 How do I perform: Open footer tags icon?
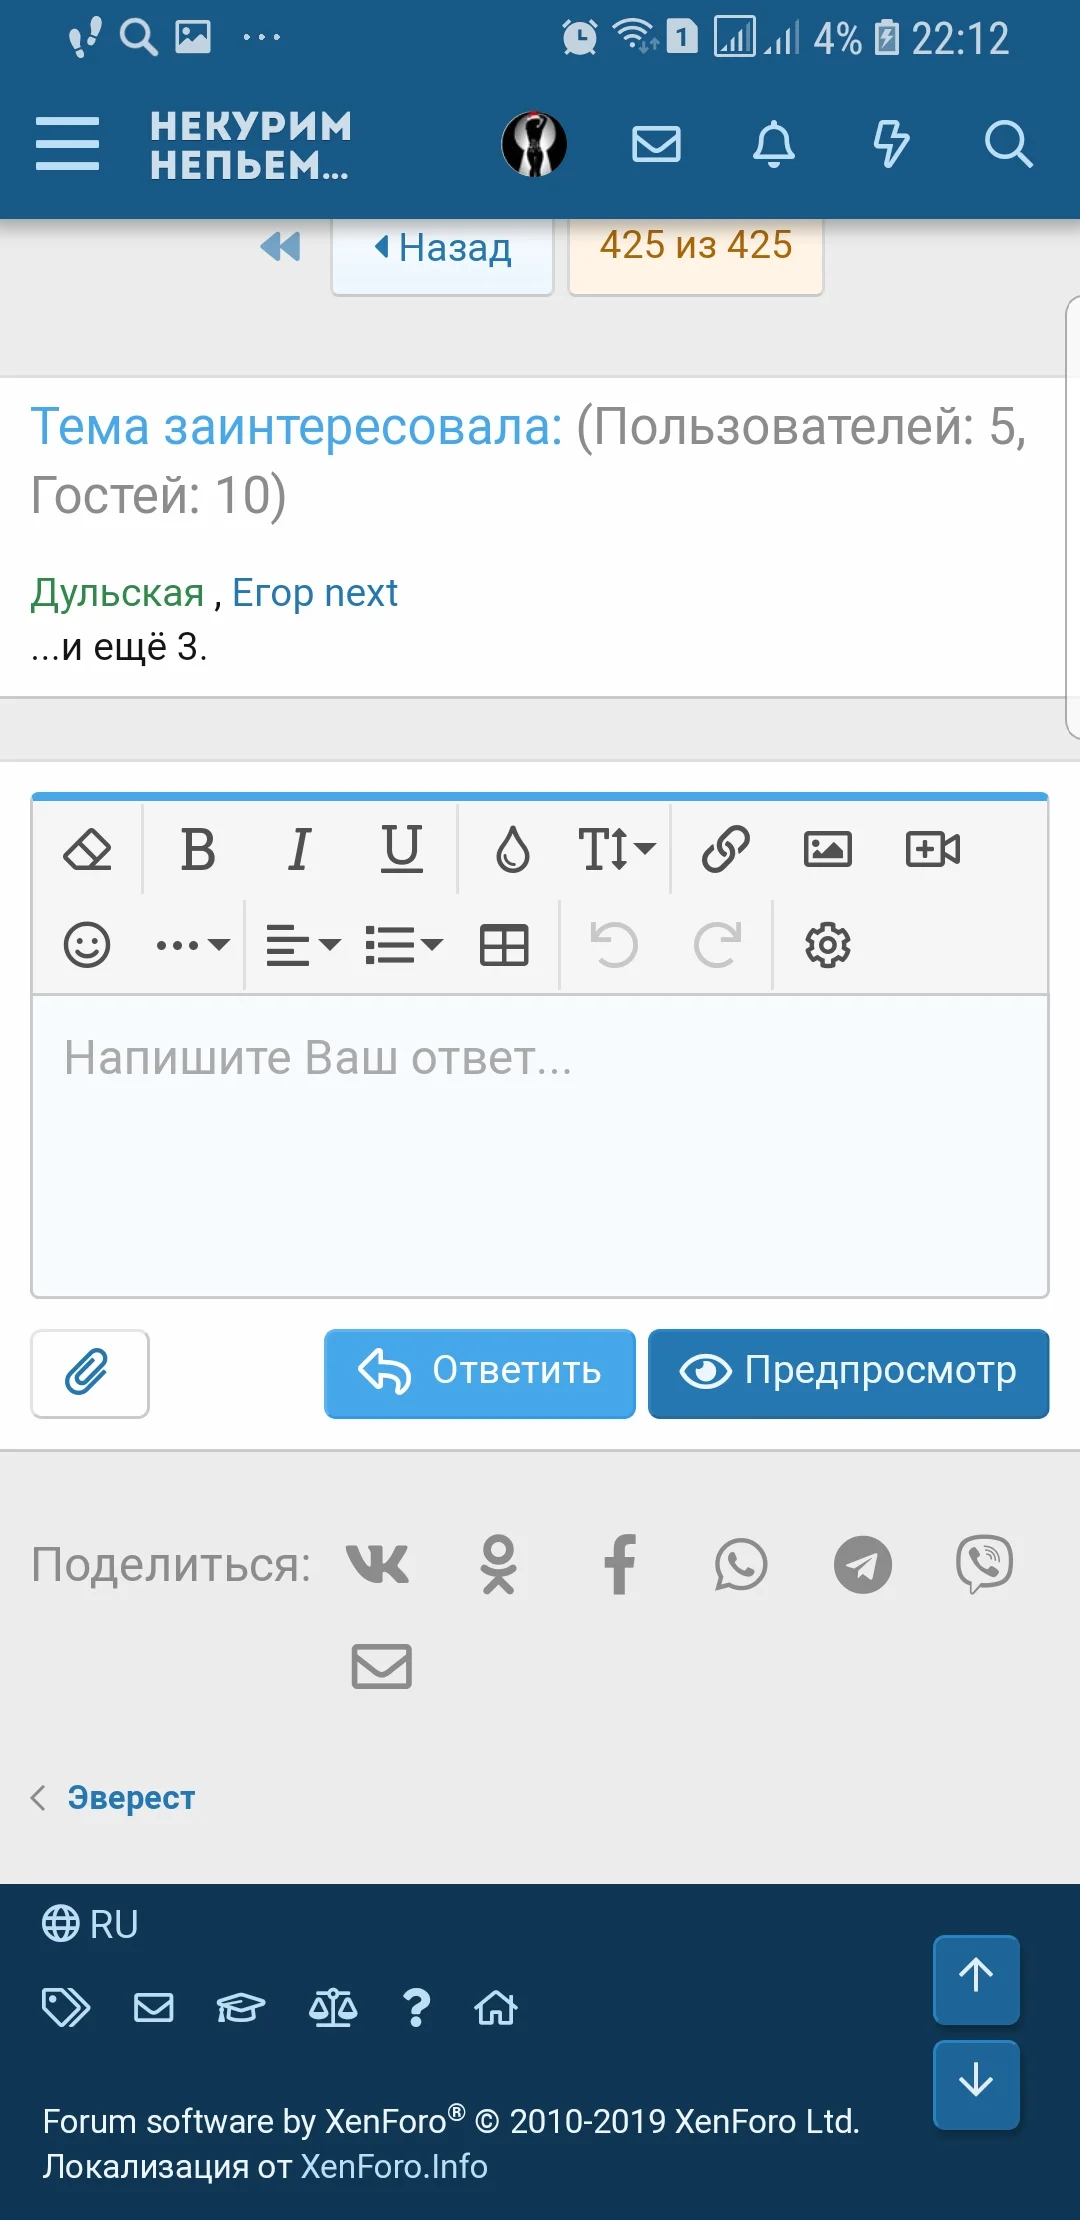coord(66,2007)
